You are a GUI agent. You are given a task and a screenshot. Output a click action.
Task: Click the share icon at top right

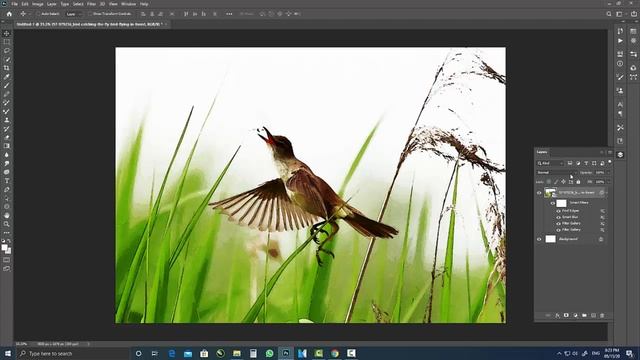pos(634,14)
